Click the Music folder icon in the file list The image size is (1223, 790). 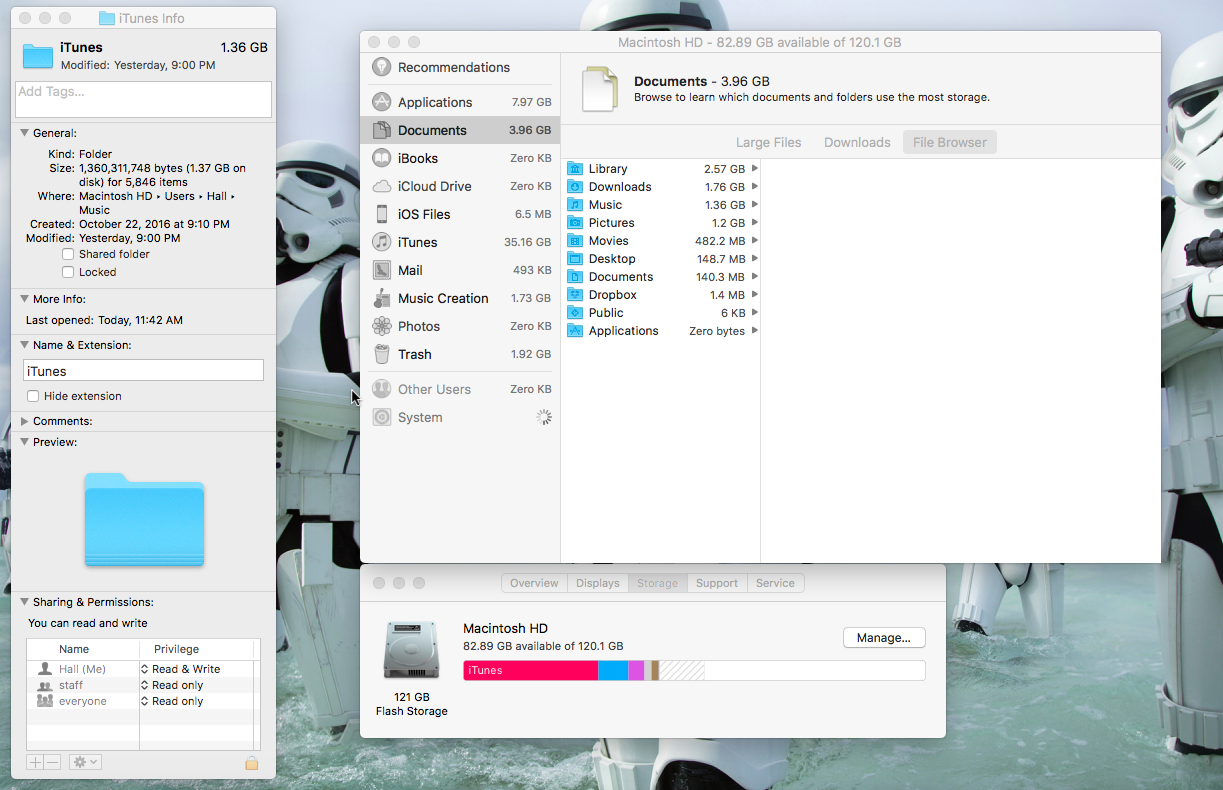[x=575, y=205]
